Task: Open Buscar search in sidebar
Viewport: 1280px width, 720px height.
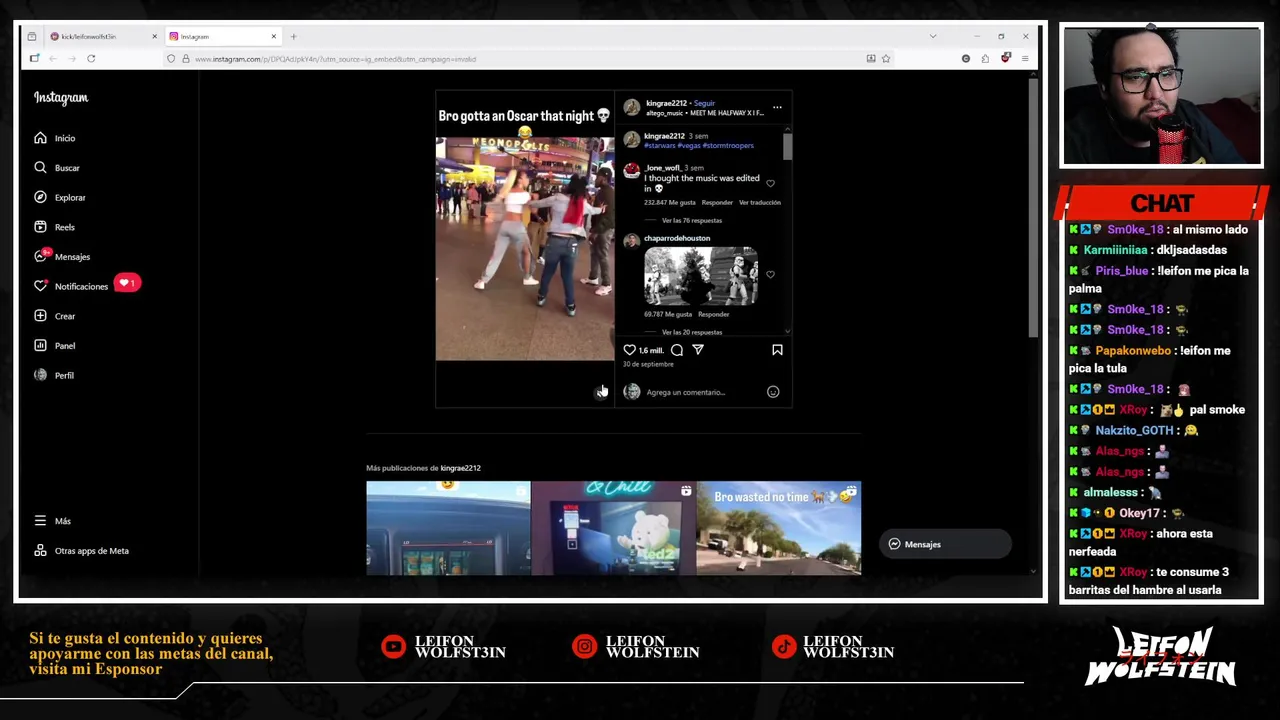Action: 56,168
